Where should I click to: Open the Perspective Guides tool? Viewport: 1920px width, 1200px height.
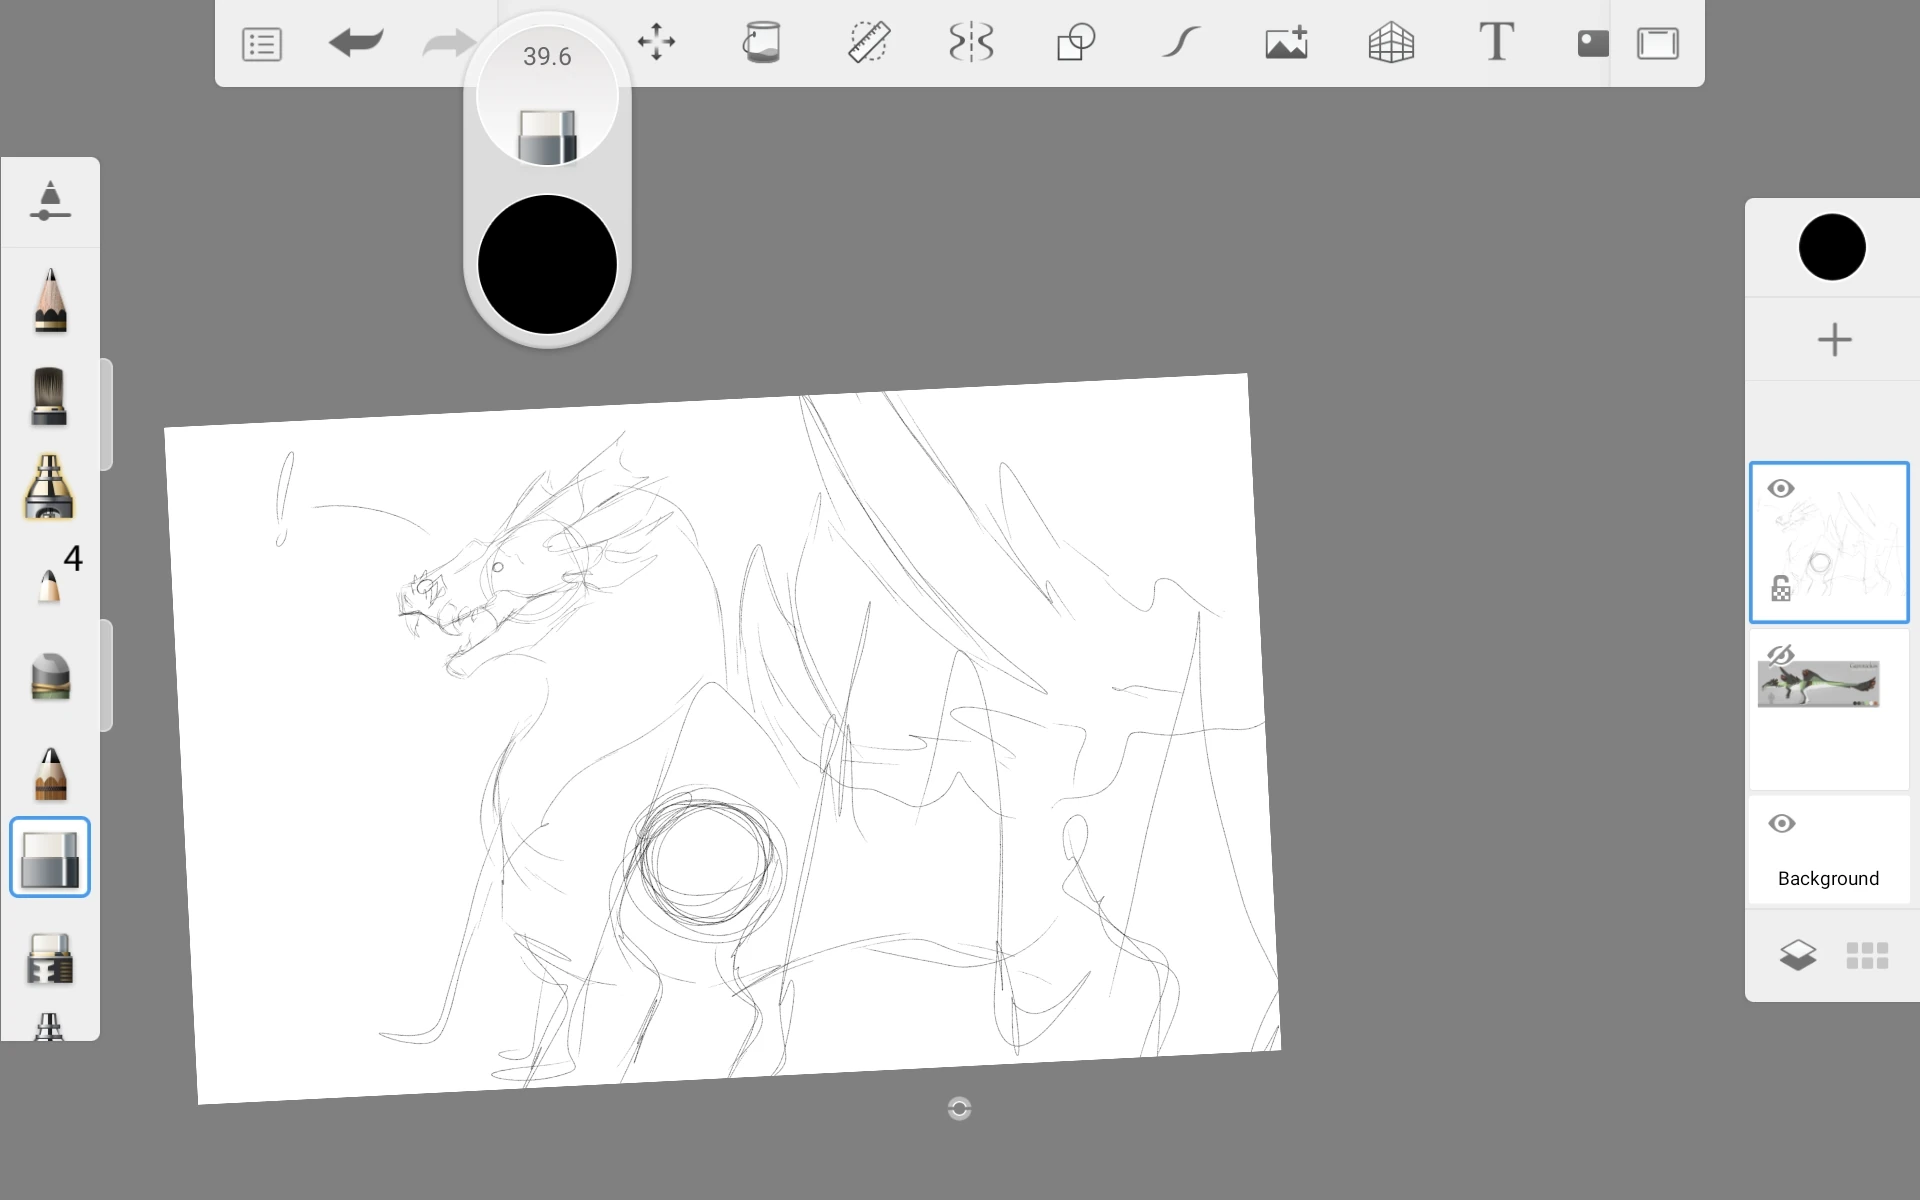point(1391,43)
